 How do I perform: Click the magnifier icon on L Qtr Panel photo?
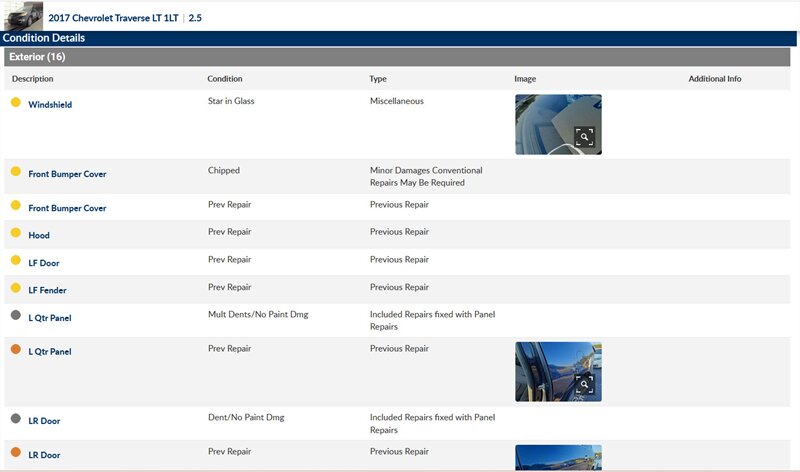(584, 384)
